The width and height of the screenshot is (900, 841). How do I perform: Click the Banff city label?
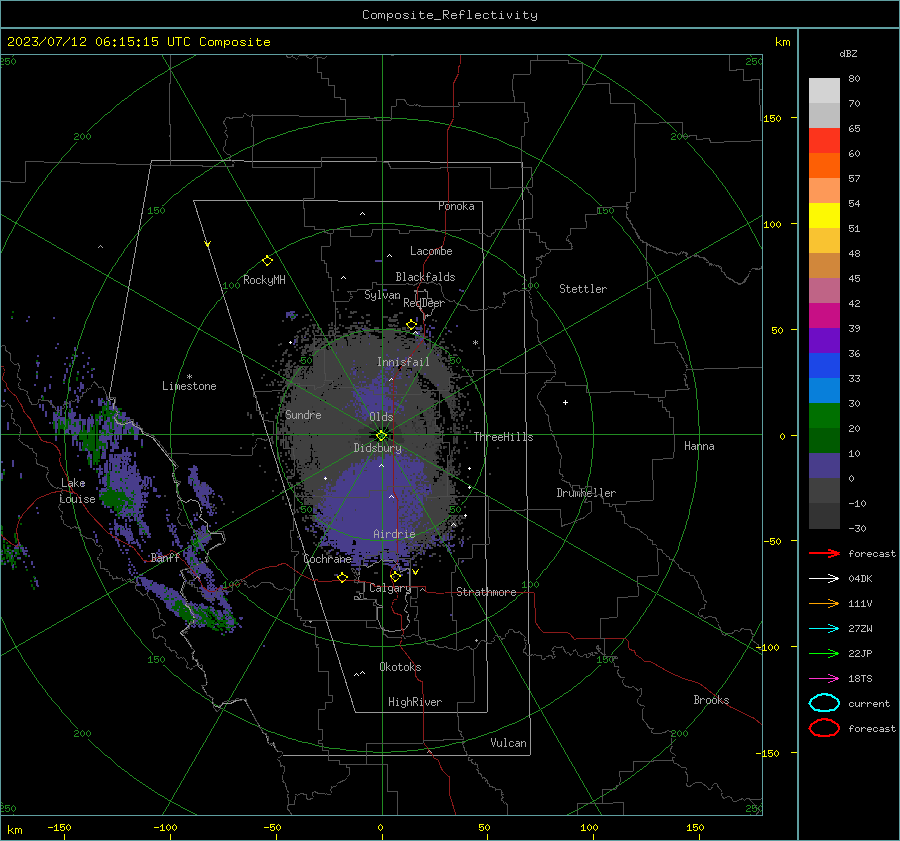(165, 557)
